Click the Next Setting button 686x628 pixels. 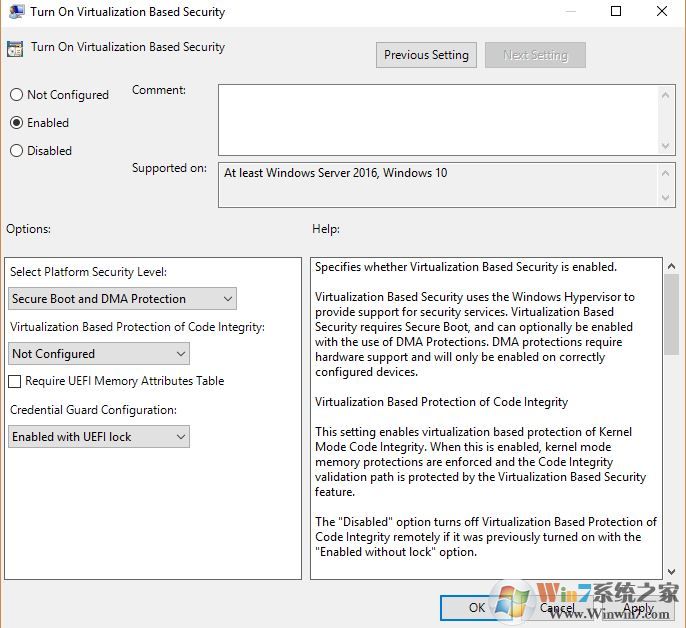pos(535,55)
